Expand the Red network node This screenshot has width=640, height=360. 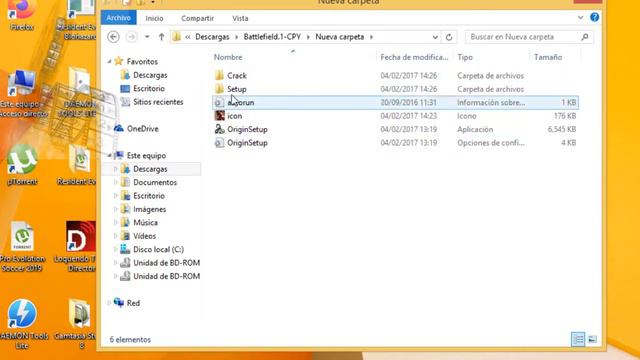click(x=109, y=303)
